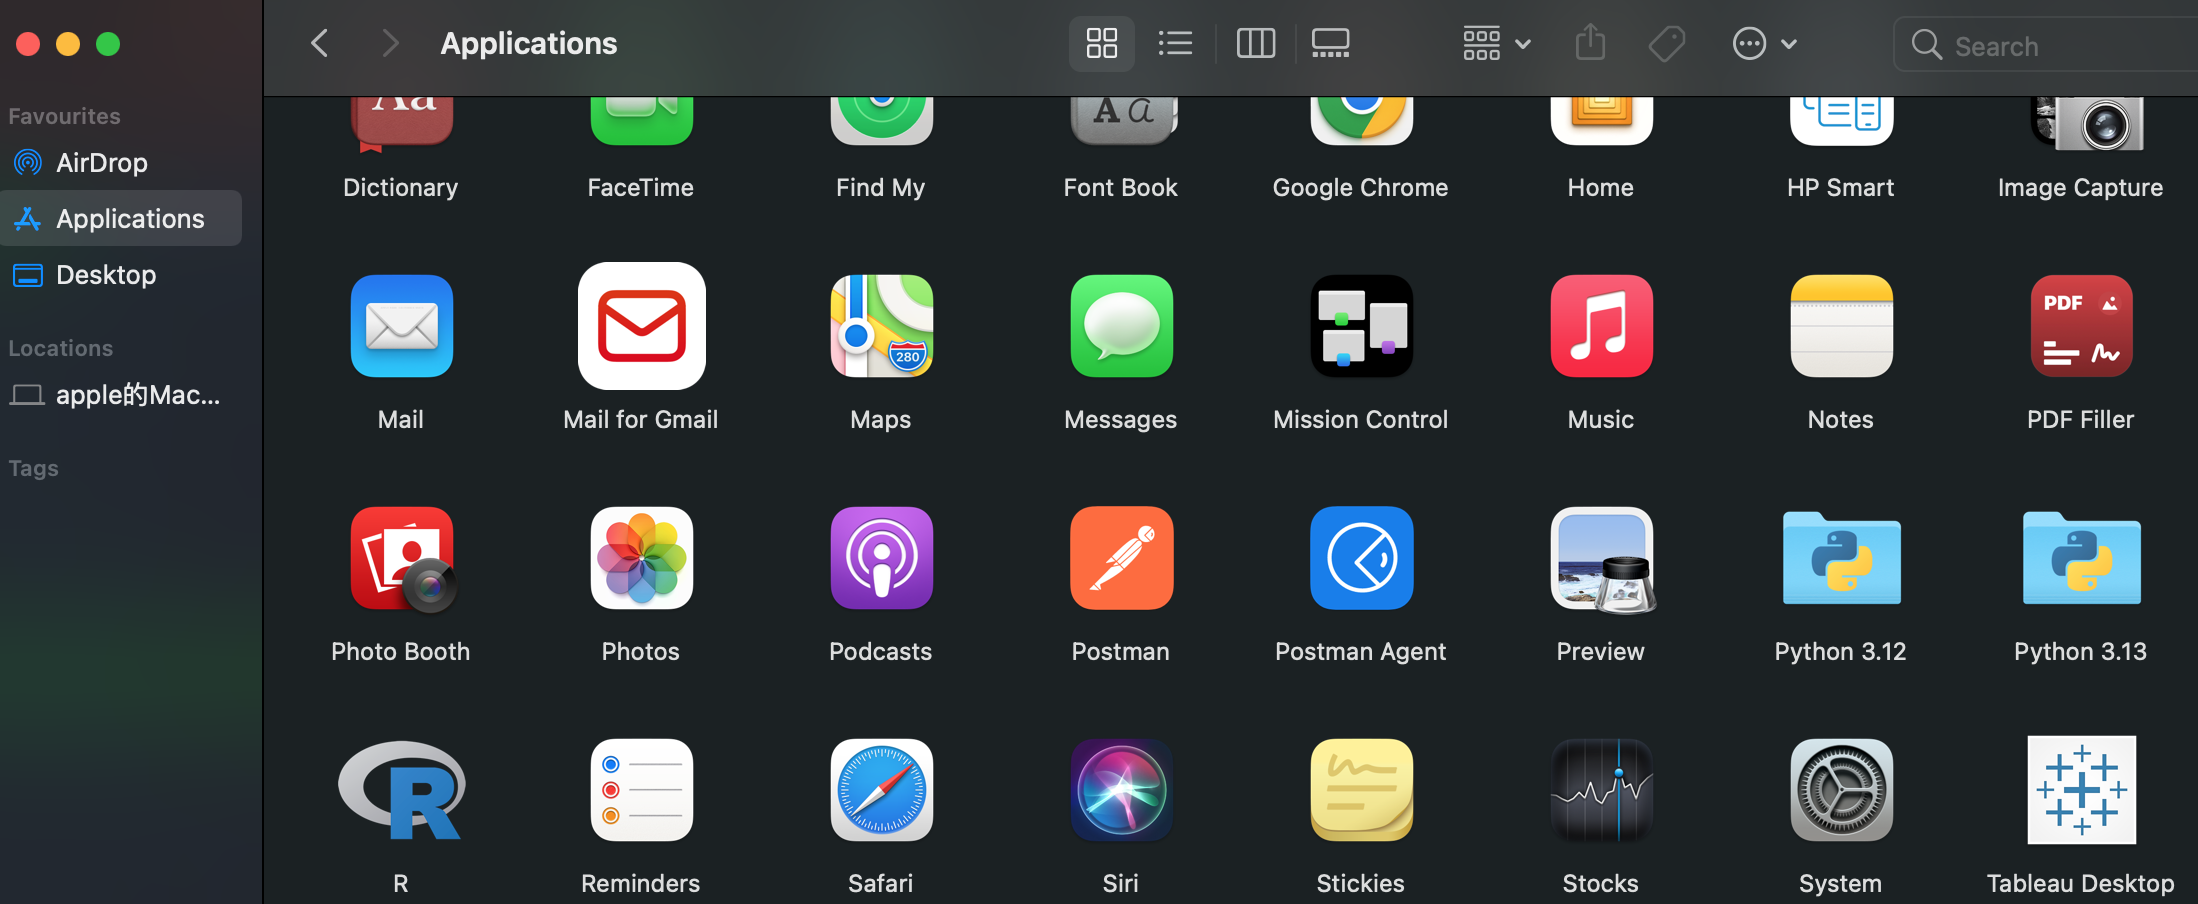Switch to column view

[1255, 43]
